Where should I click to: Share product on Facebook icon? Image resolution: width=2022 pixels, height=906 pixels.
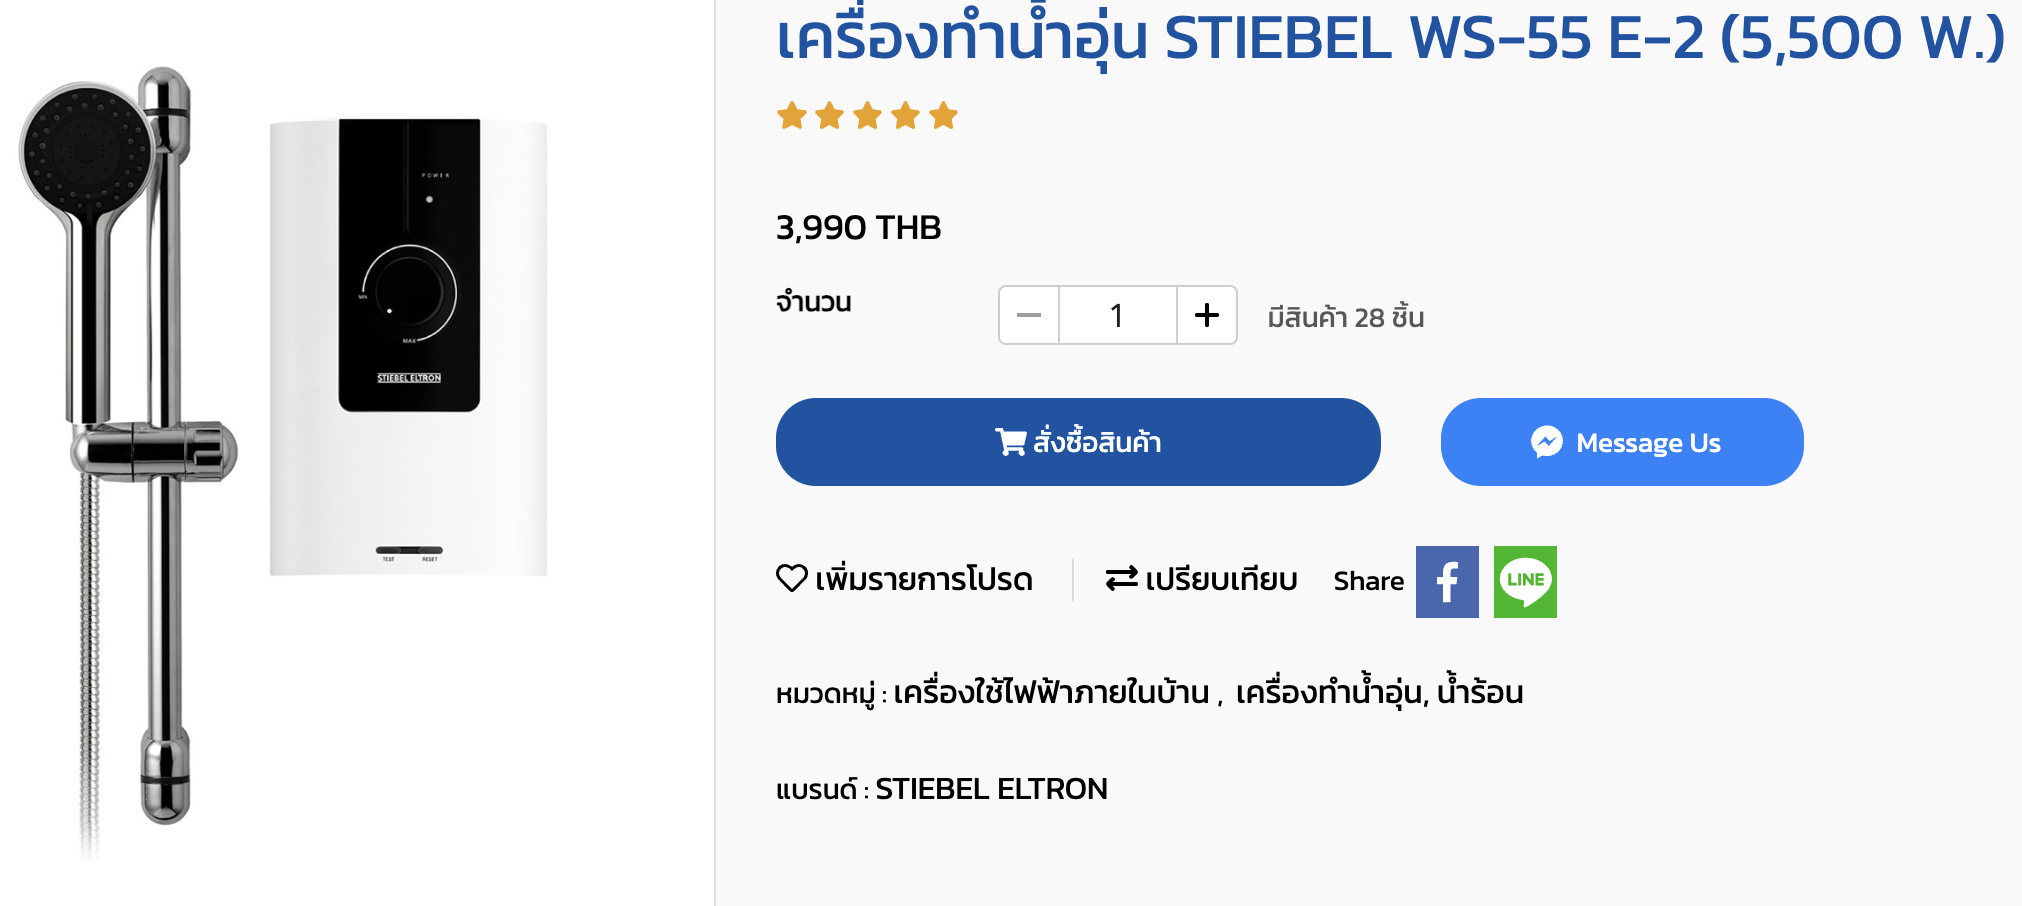click(x=1446, y=582)
